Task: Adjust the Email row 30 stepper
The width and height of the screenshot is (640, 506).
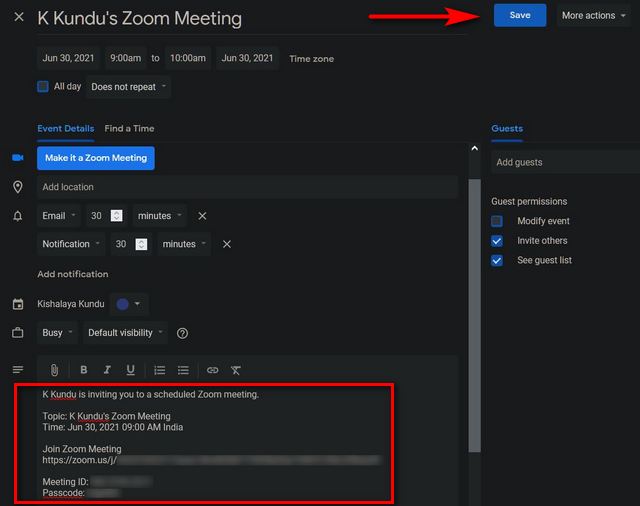Action: click(x=116, y=215)
